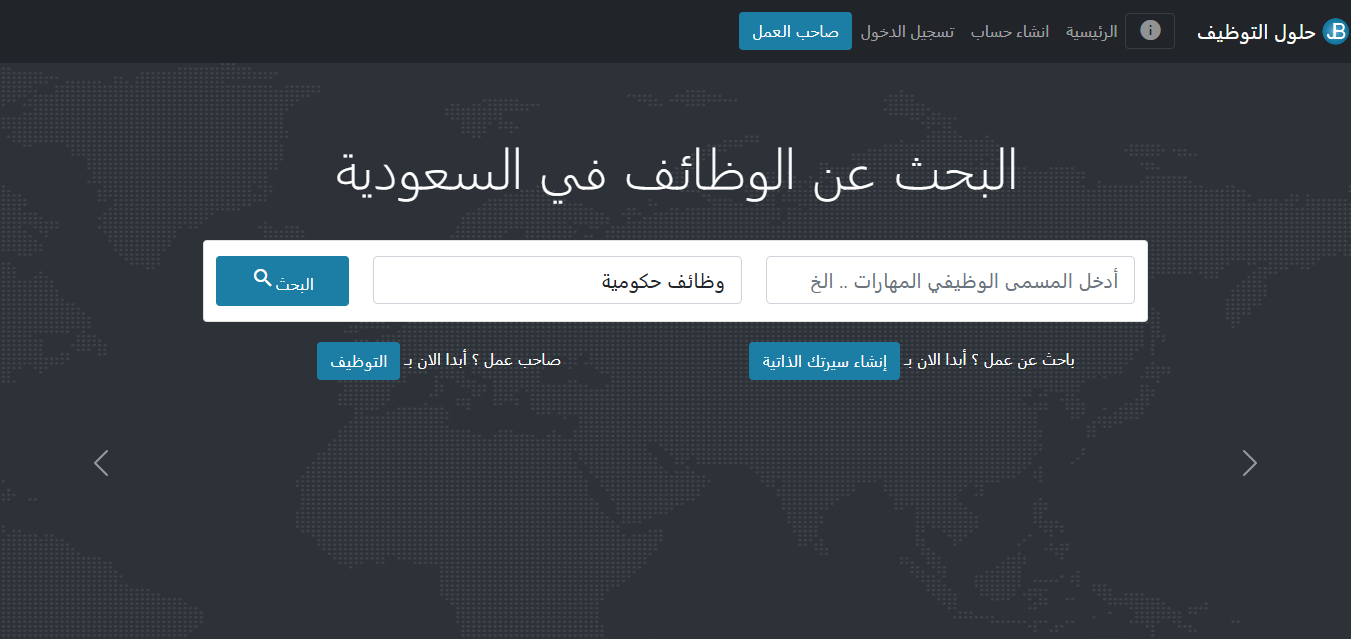The height and width of the screenshot is (639, 1351).
Task: Click the JB circular logo icon
Action: tap(1334, 32)
